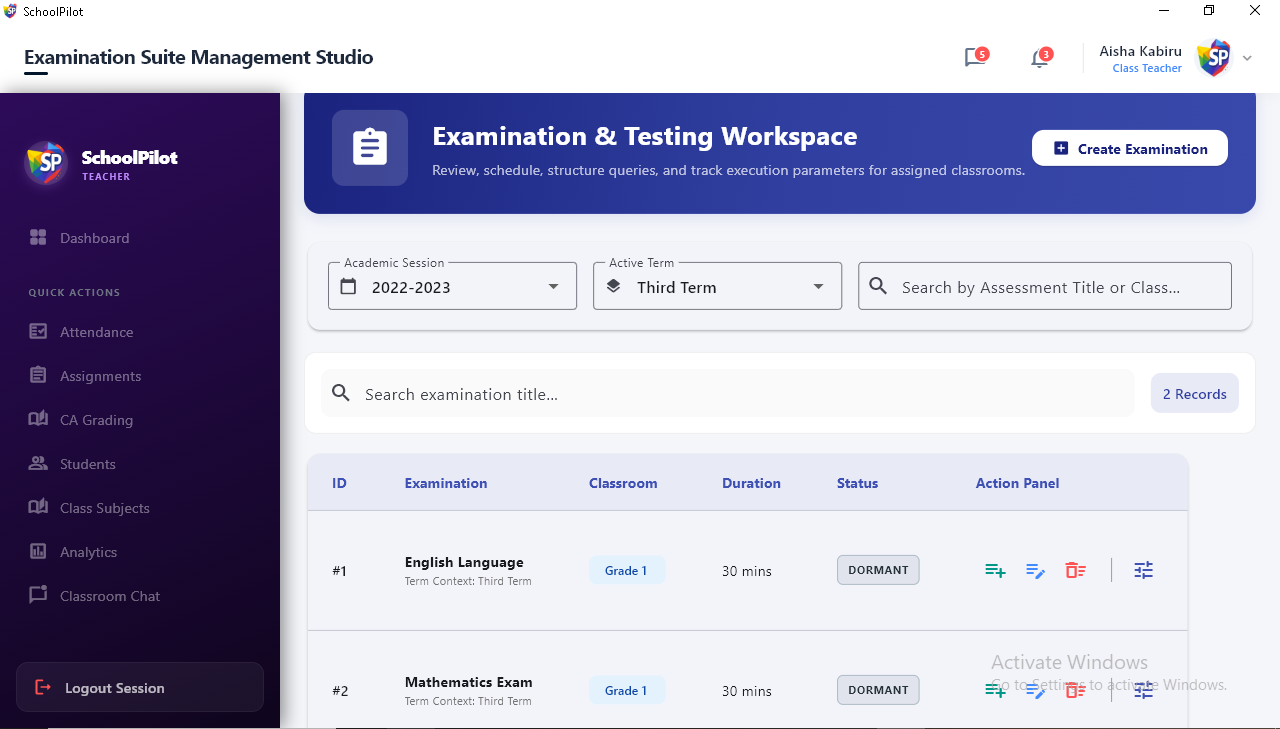The width and height of the screenshot is (1280, 729).
Task: Open settings sliders for Mathematics Exam
Action: [1144, 690]
